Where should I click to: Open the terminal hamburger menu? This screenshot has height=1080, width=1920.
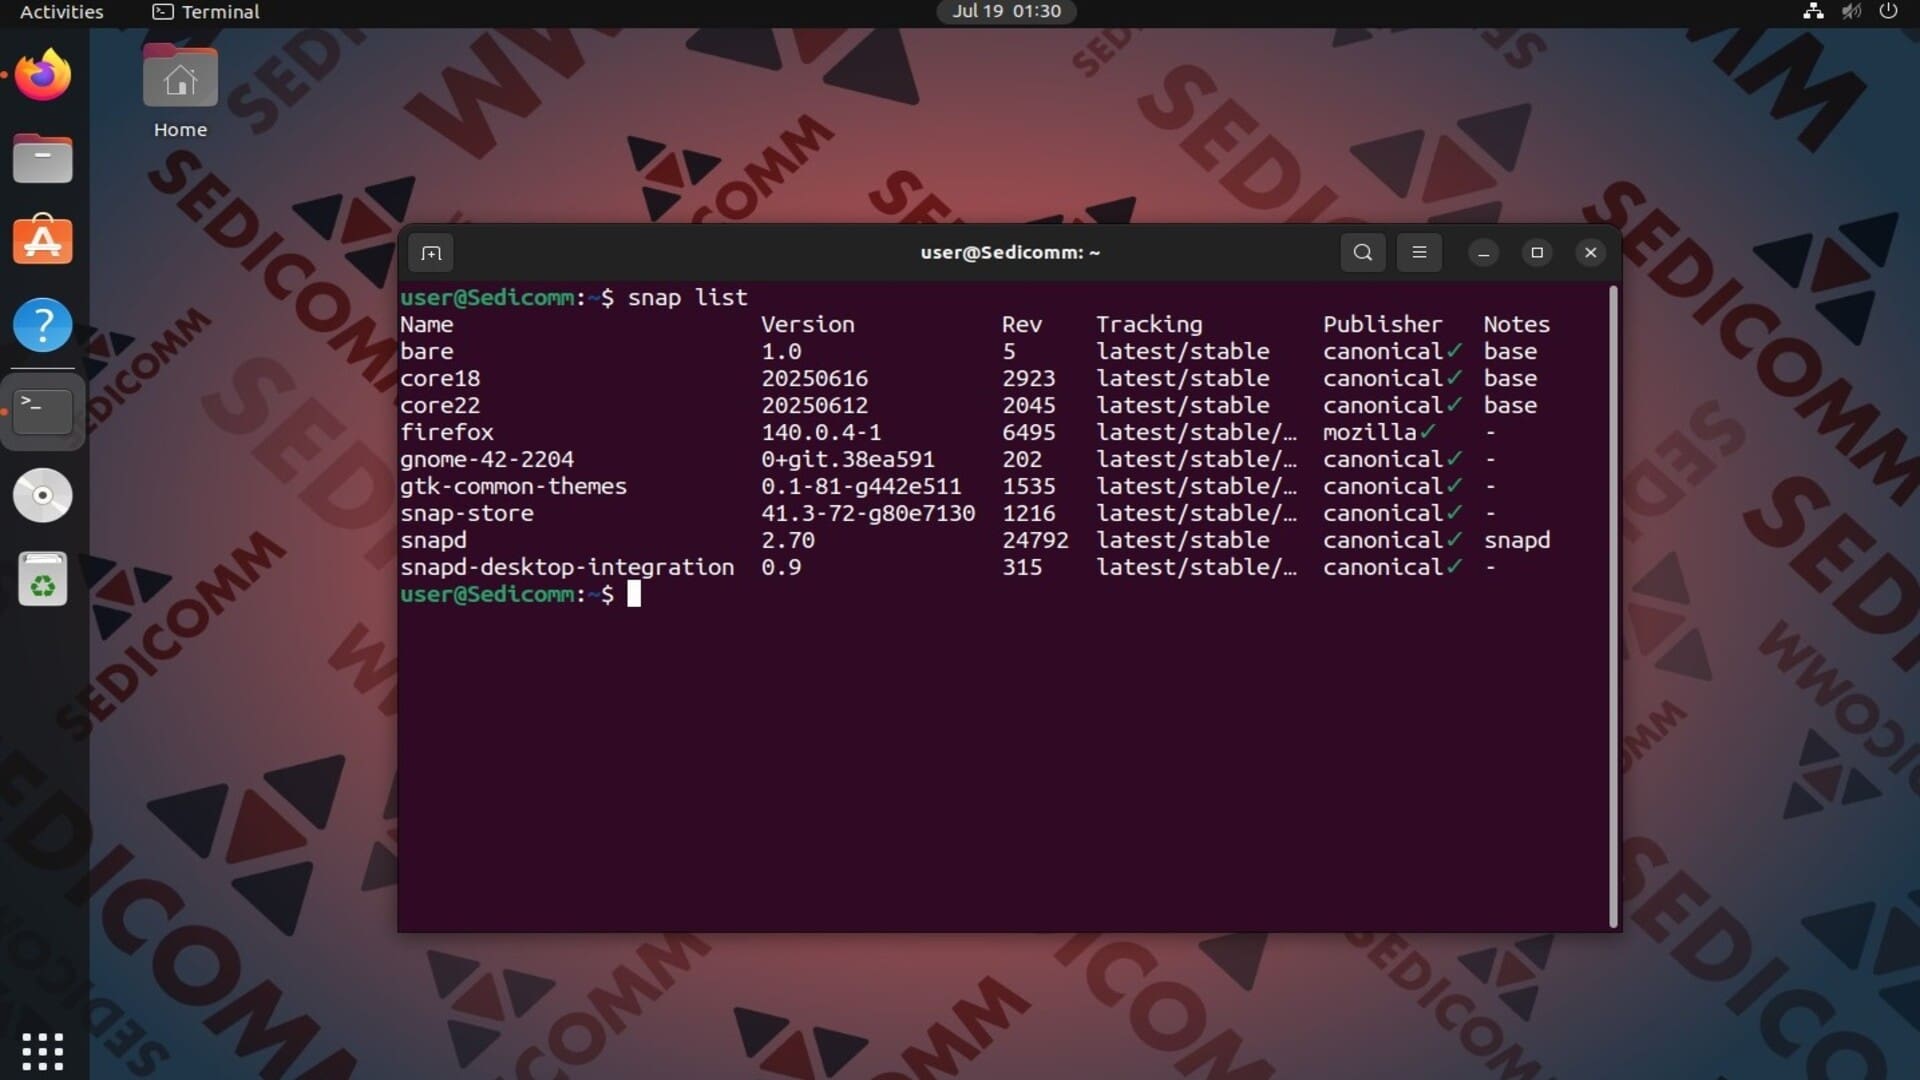1419,252
